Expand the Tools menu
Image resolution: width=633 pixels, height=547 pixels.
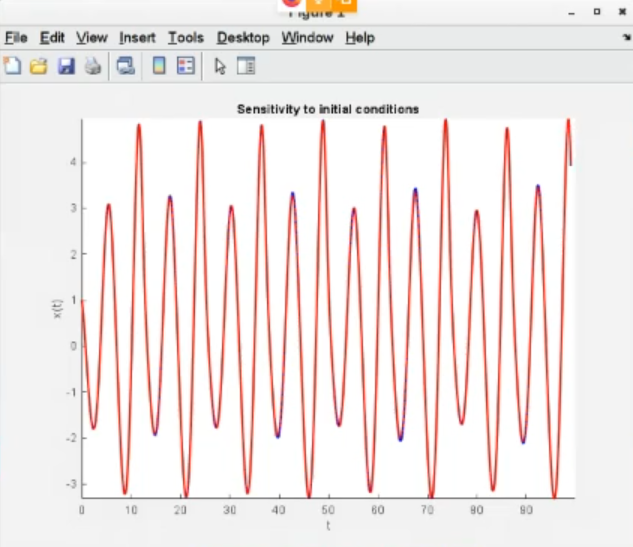click(186, 38)
